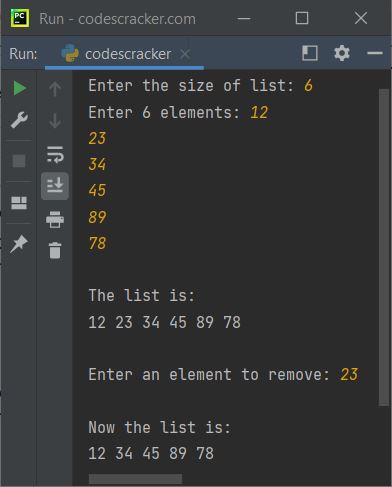Go down the stack trace arrow
The image size is (392, 487).
(55, 120)
